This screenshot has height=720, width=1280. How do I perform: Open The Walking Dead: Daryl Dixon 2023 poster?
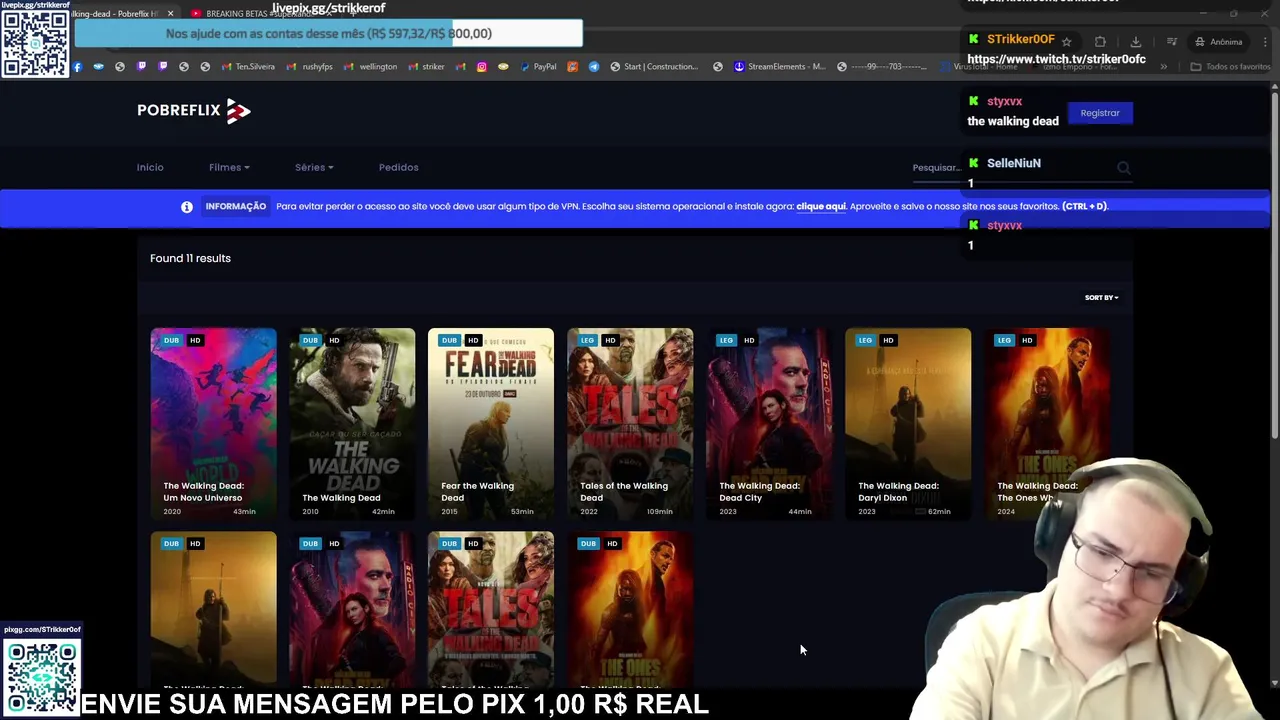click(908, 424)
